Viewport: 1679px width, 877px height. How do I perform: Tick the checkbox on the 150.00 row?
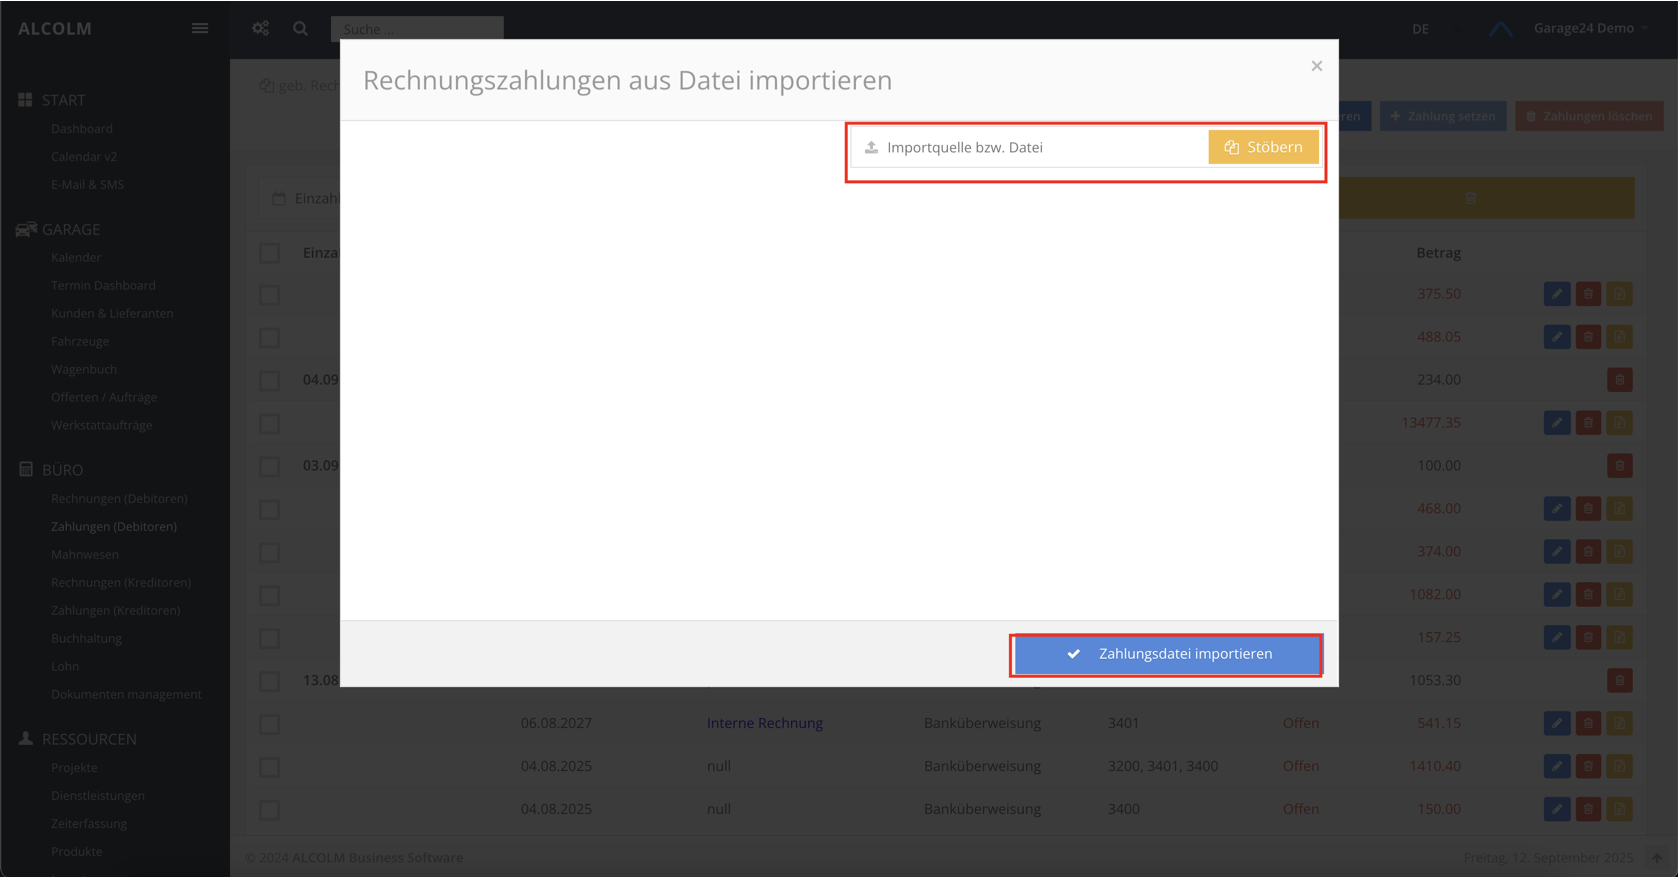270,810
